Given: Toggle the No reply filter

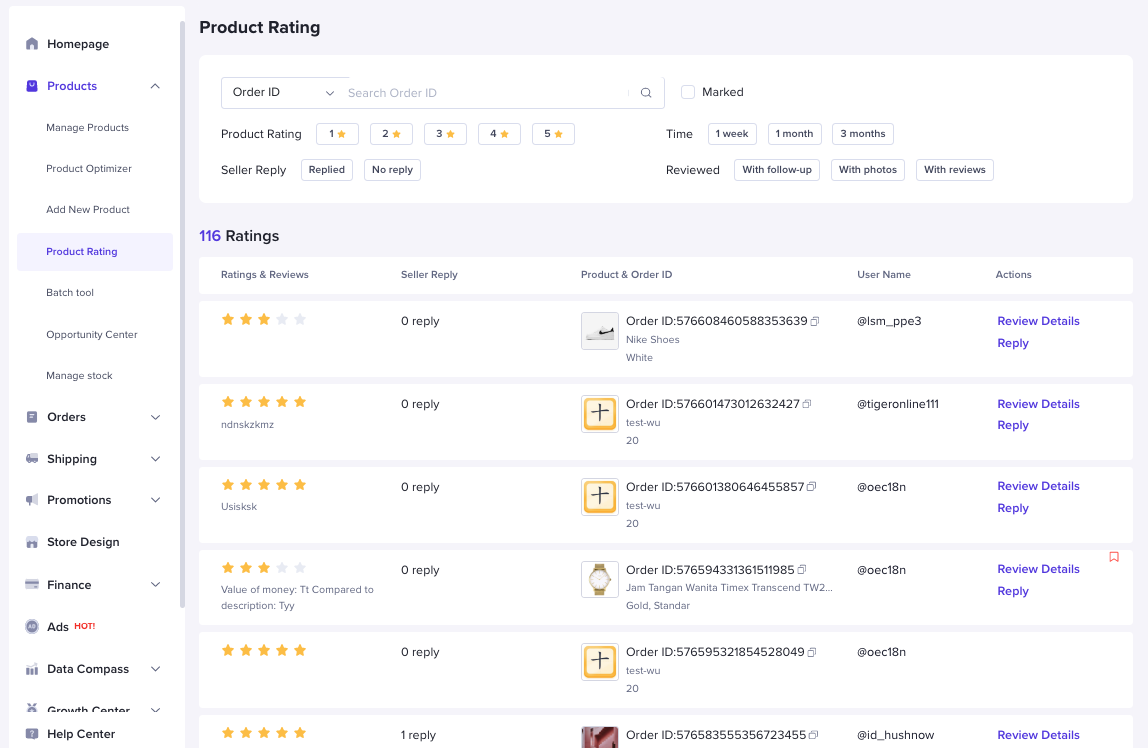Looking at the screenshot, I should 392,170.
